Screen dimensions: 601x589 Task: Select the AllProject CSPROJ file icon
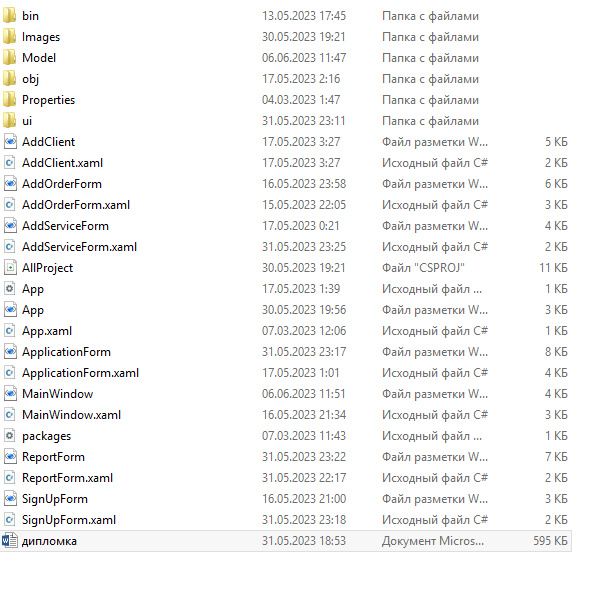tap(10, 268)
